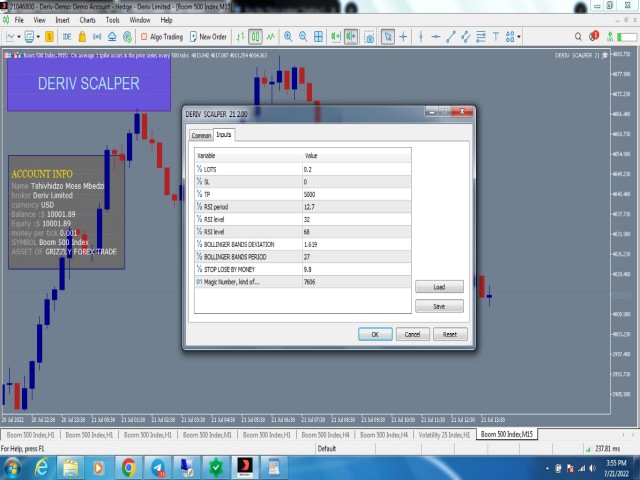
Task: Edit BOLLINGER BANDS PERIOD value 27
Action: click(356, 257)
